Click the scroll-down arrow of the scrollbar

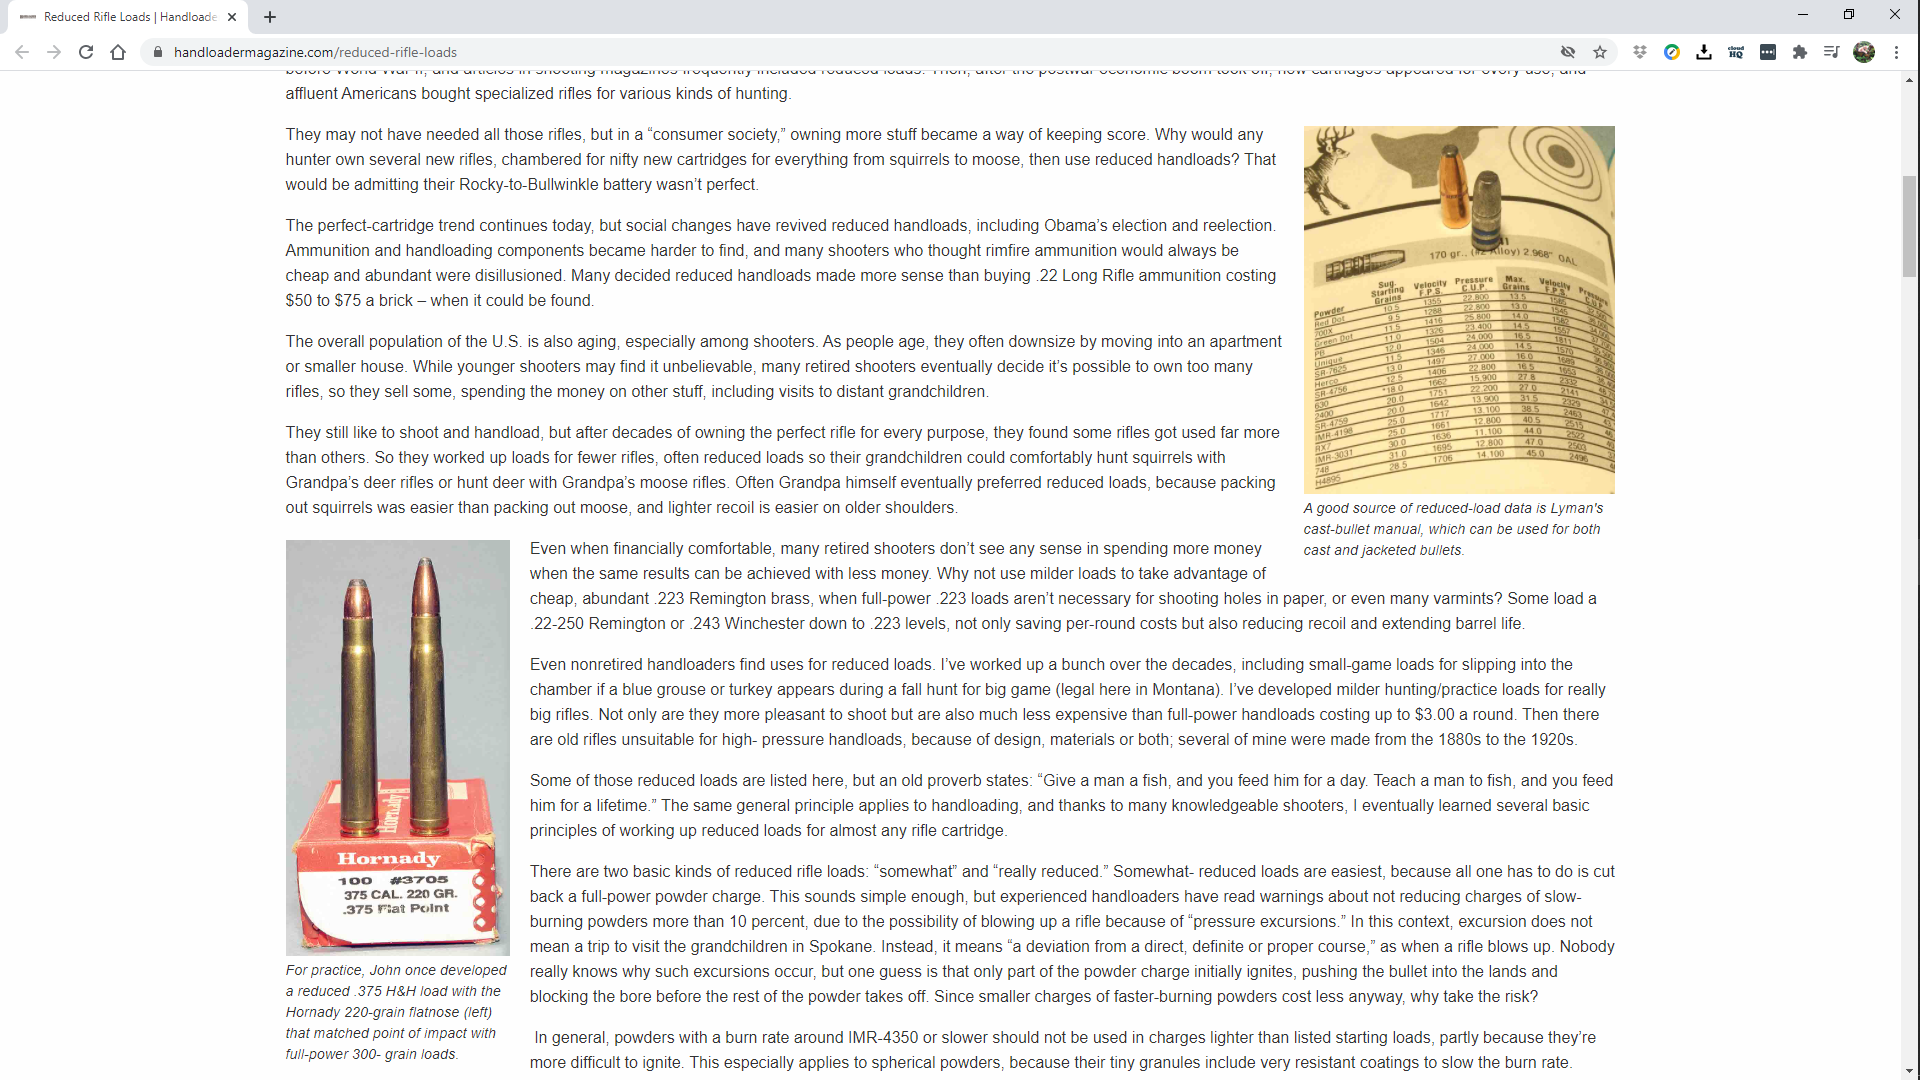coord(1910,1072)
